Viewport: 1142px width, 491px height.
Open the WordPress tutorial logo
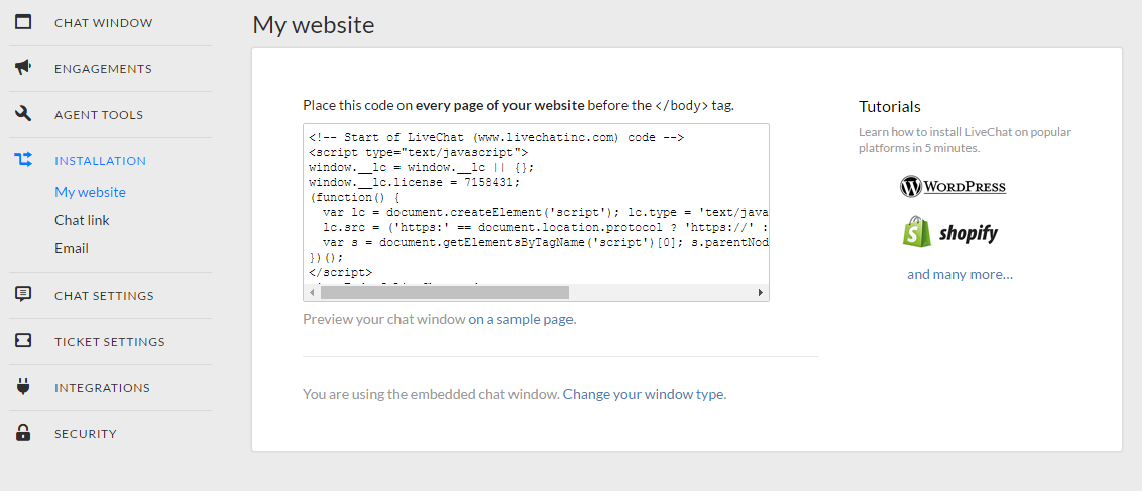point(953,186)
